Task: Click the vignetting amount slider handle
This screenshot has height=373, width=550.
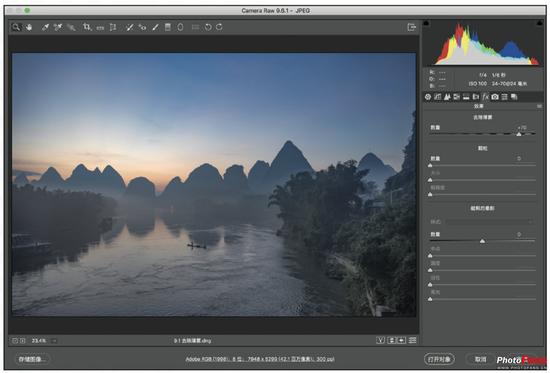Action: tap(482, 241)
